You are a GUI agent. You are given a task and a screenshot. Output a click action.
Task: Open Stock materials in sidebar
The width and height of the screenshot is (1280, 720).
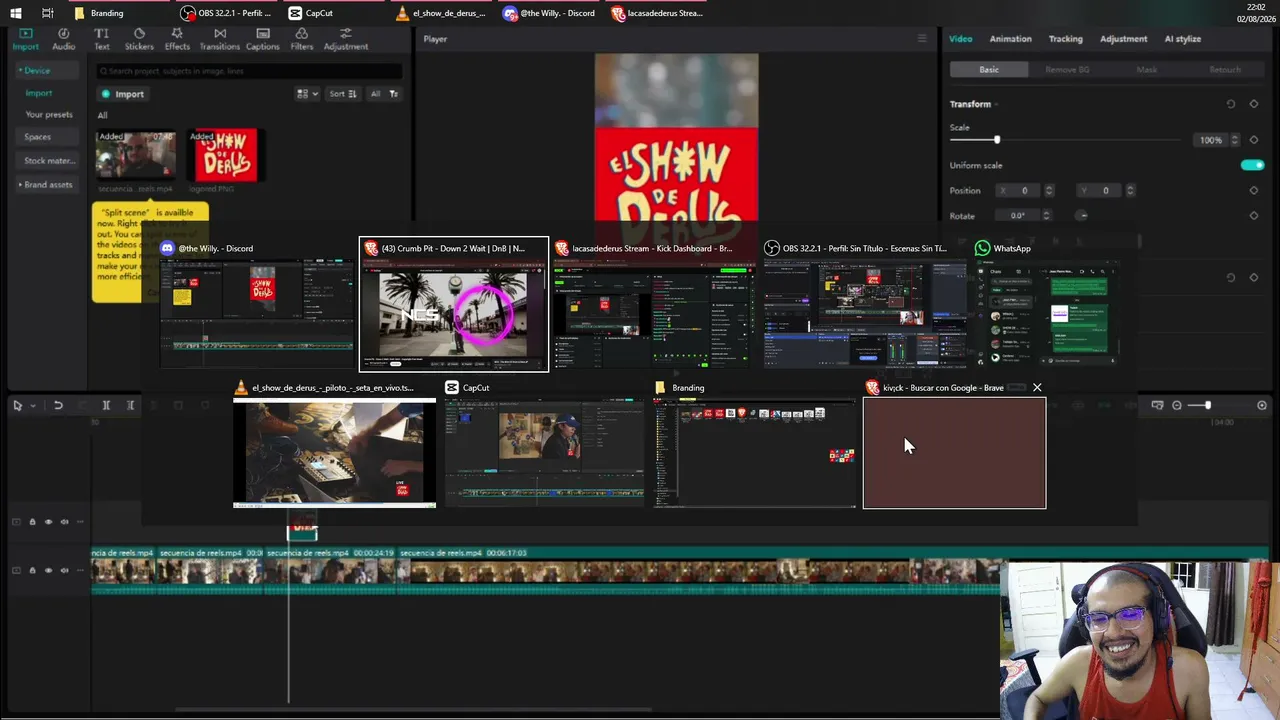49,161
